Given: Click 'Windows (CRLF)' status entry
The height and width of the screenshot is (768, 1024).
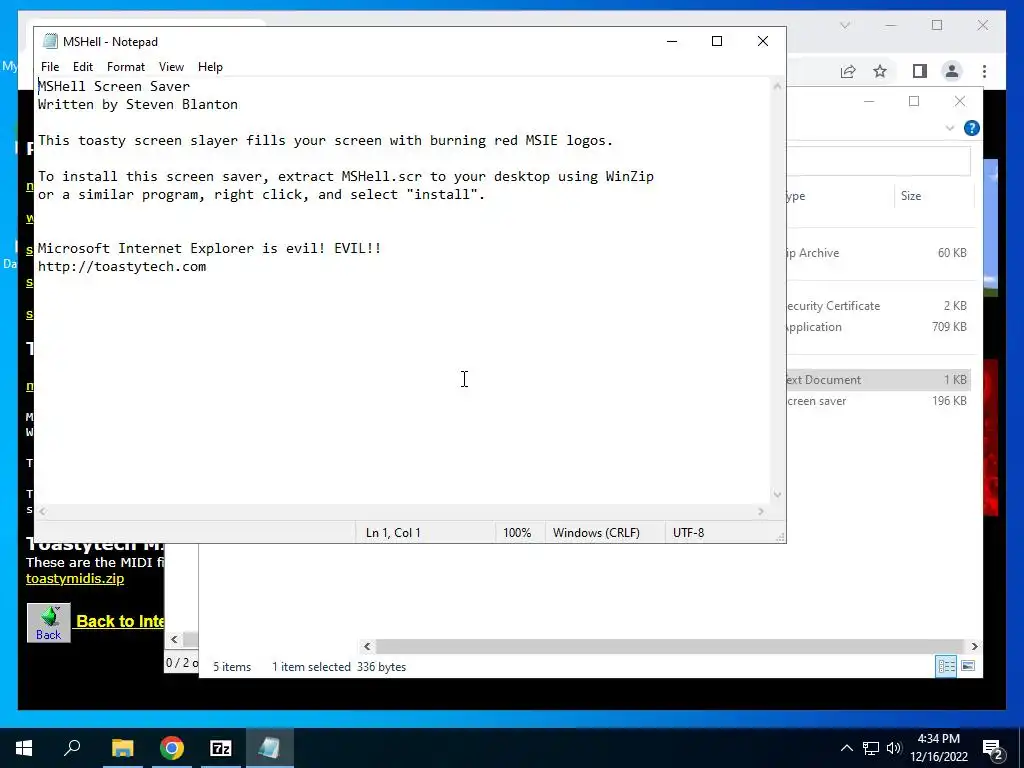Looking at the screenshot, I should 596,533.
